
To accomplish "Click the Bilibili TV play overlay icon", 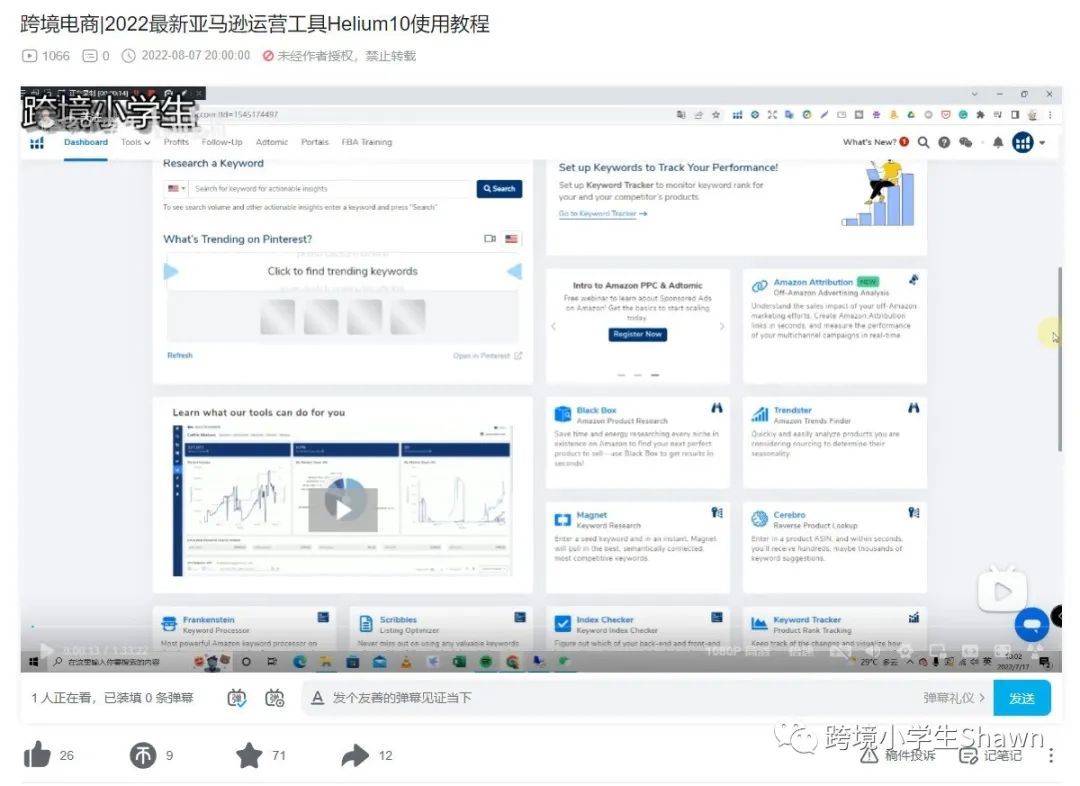I will pyautogui.click(x=1002, y=590).
